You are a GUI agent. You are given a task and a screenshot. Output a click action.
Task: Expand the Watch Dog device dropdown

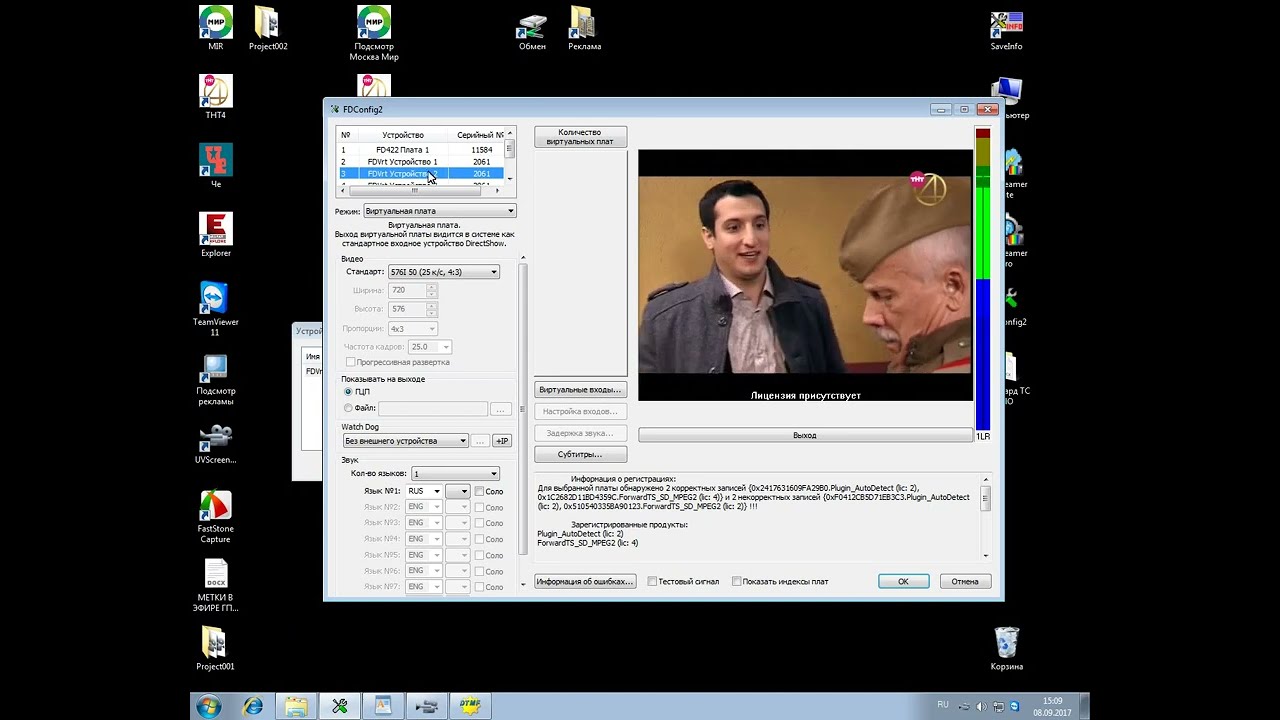coord(405,441)
